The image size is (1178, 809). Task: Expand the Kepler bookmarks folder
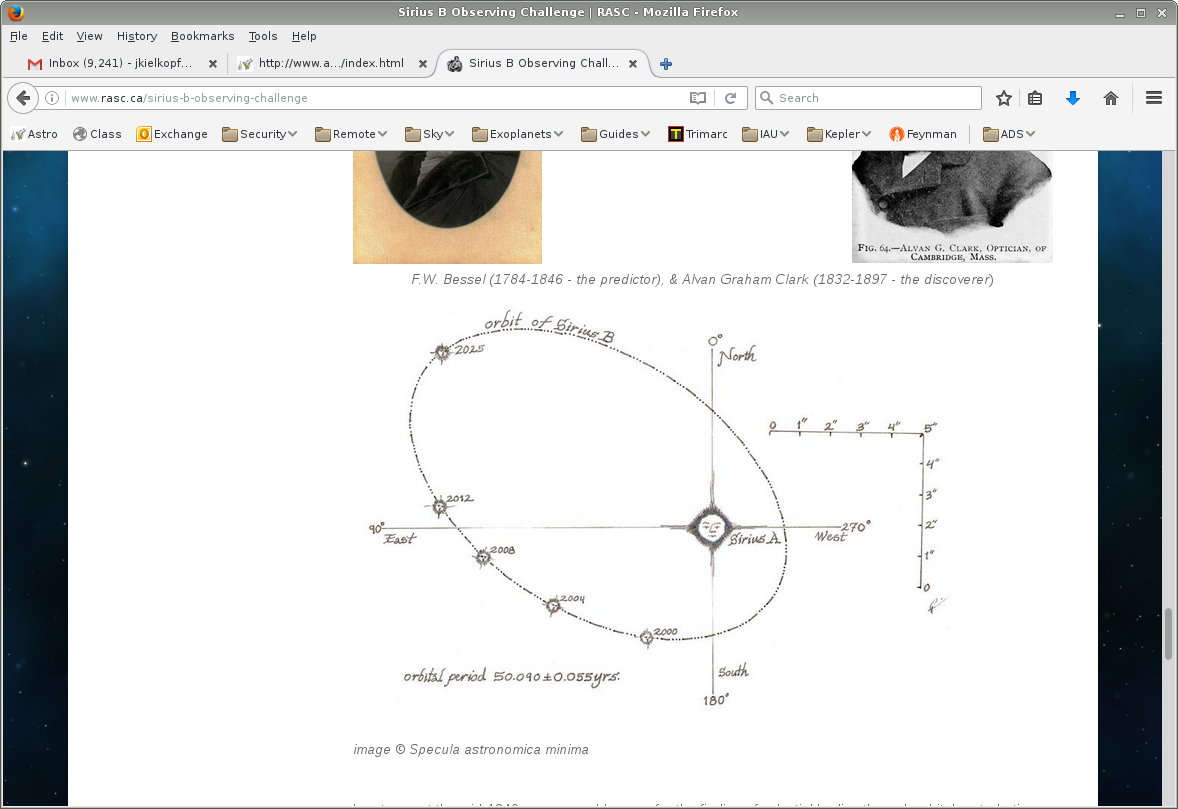coord(839,134)
